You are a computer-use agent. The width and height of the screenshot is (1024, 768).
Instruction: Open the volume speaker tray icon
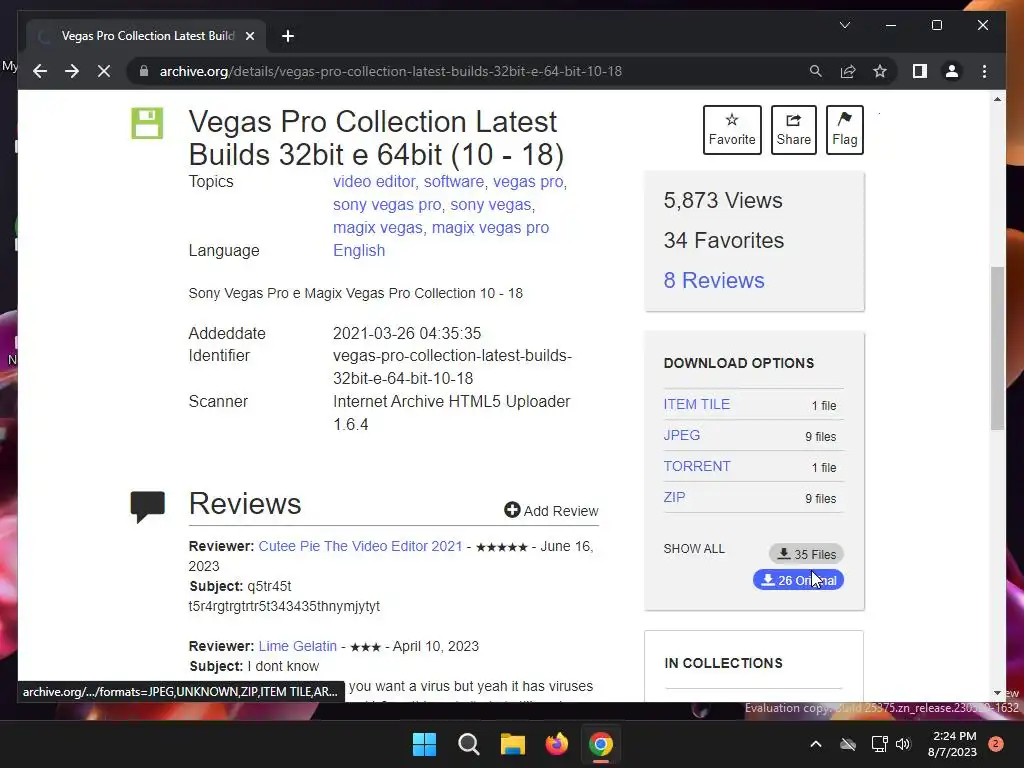click(903, 744)
